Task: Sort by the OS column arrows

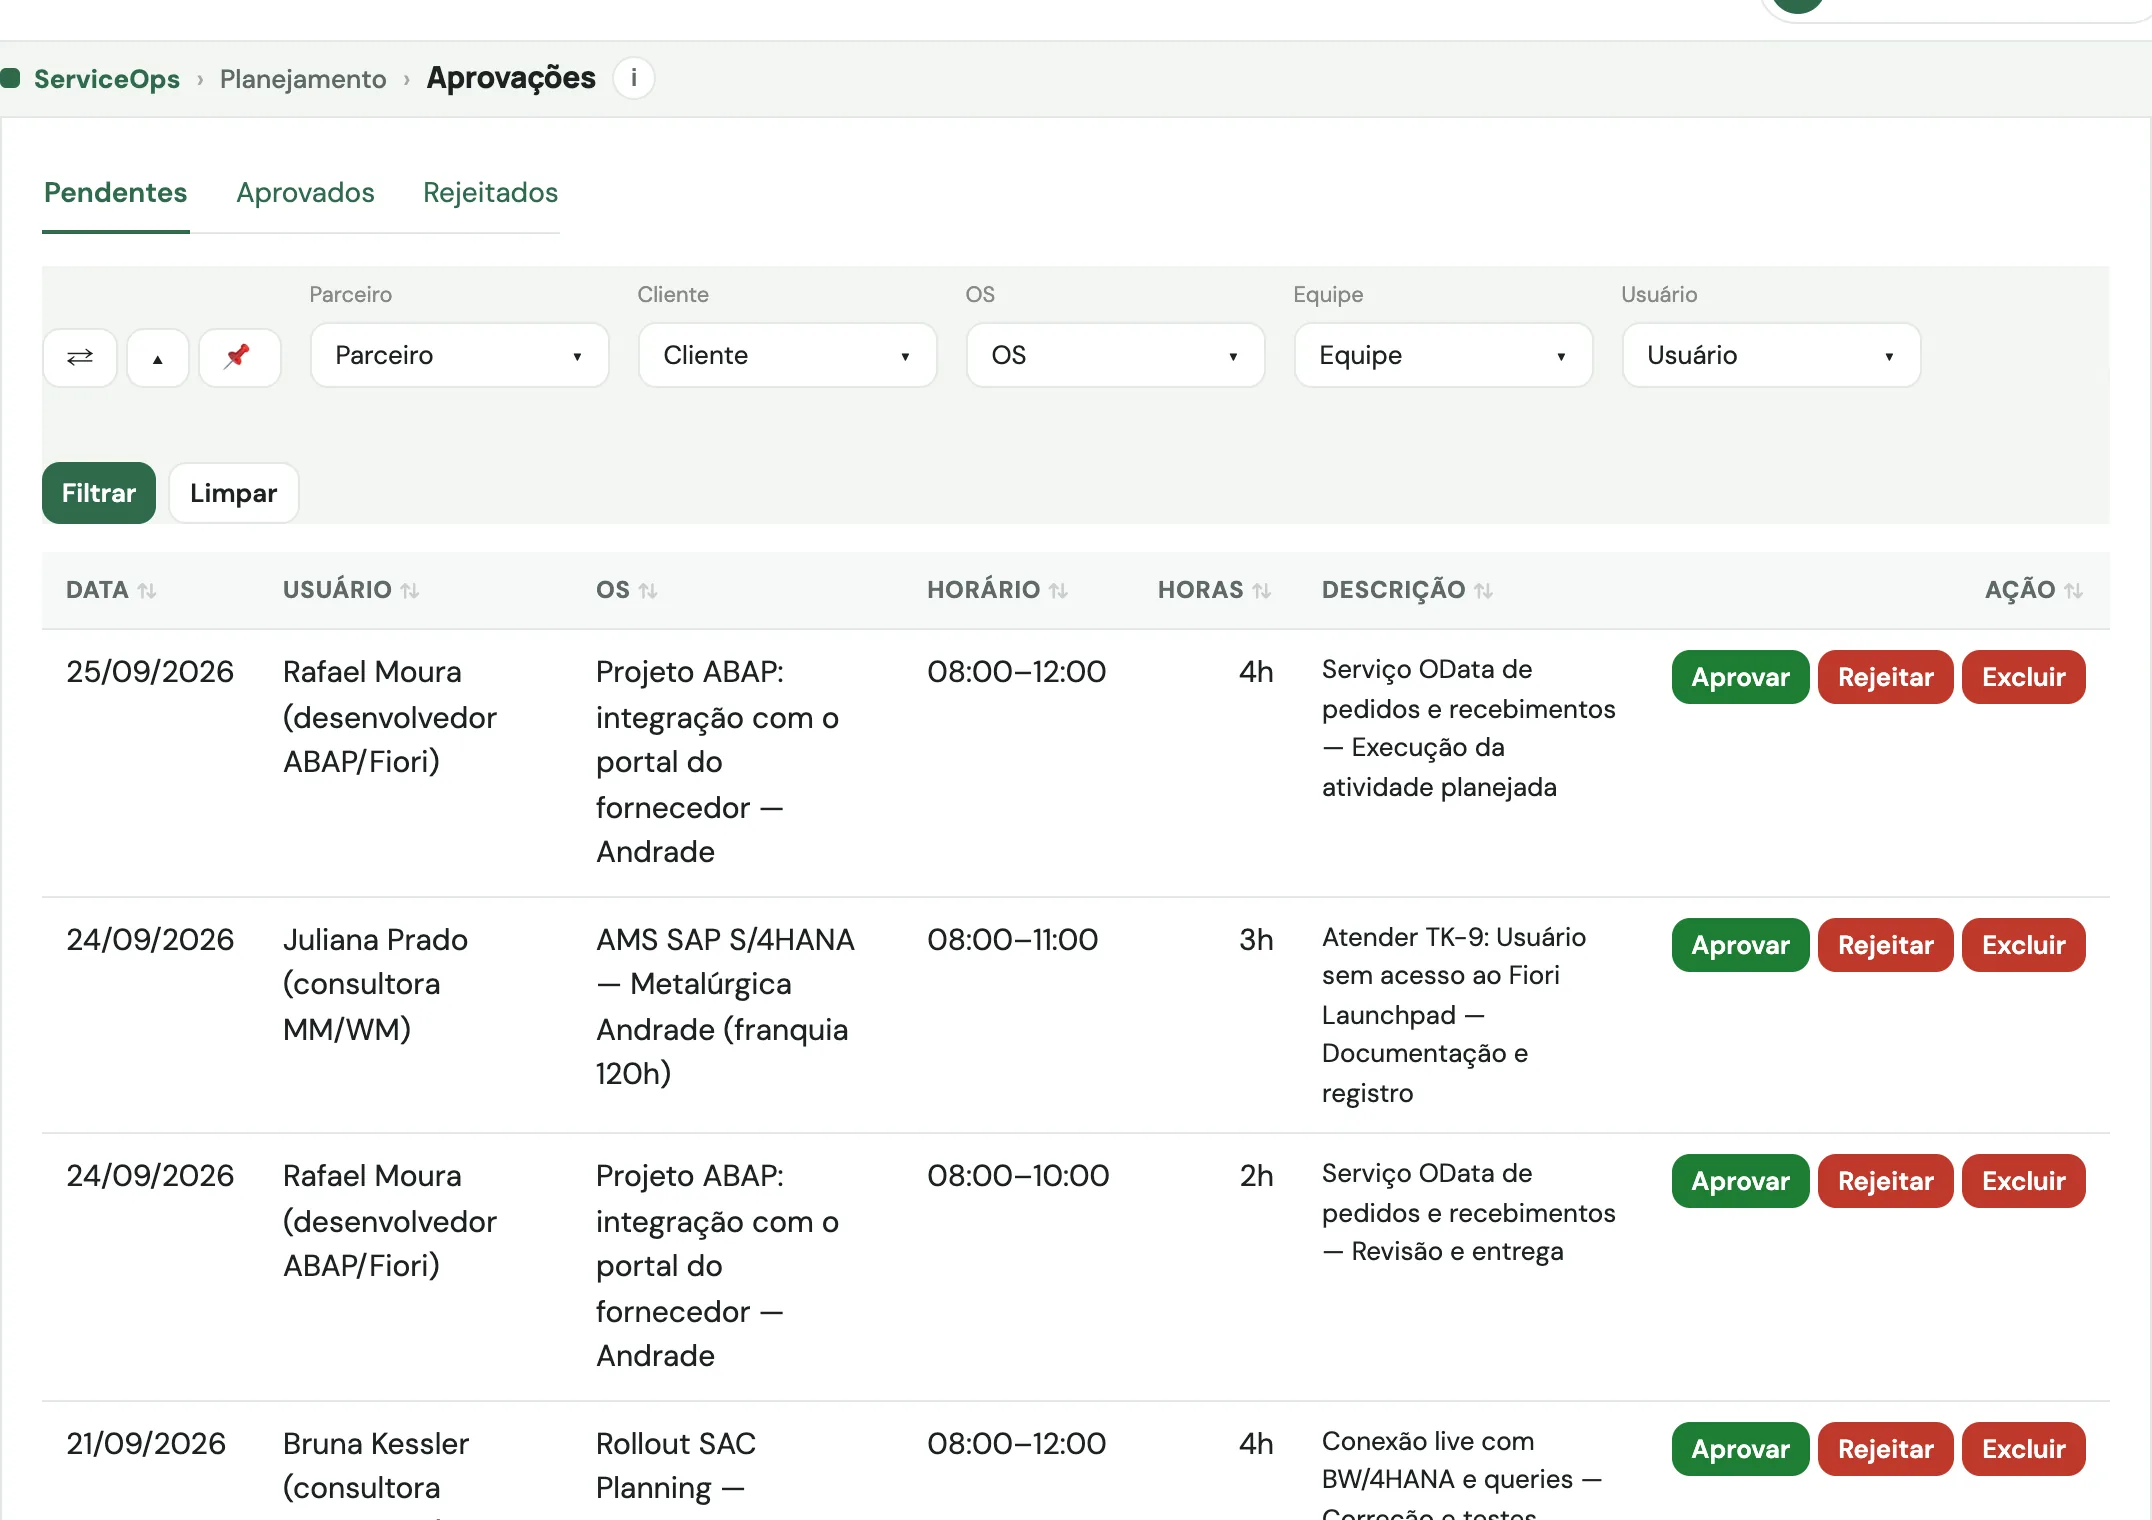Action: pos(648,590)
